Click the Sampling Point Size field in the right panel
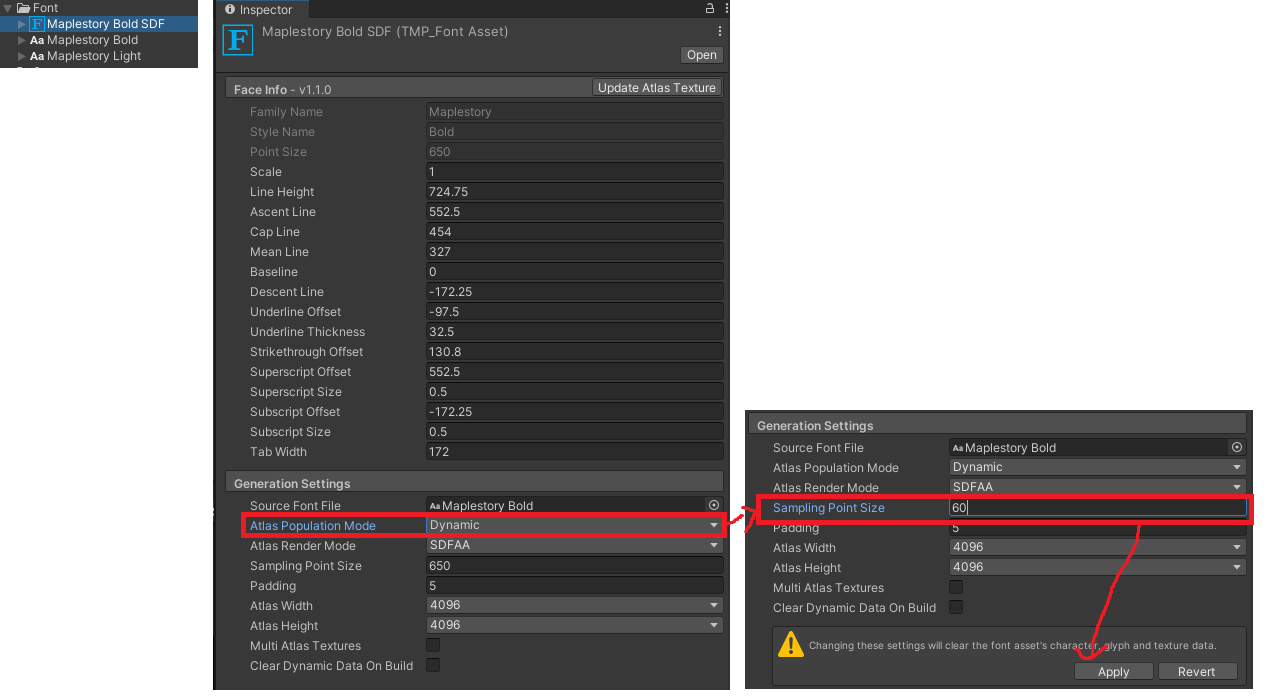Screen dimensions: 1272x697 click(x=1098, y=508)
